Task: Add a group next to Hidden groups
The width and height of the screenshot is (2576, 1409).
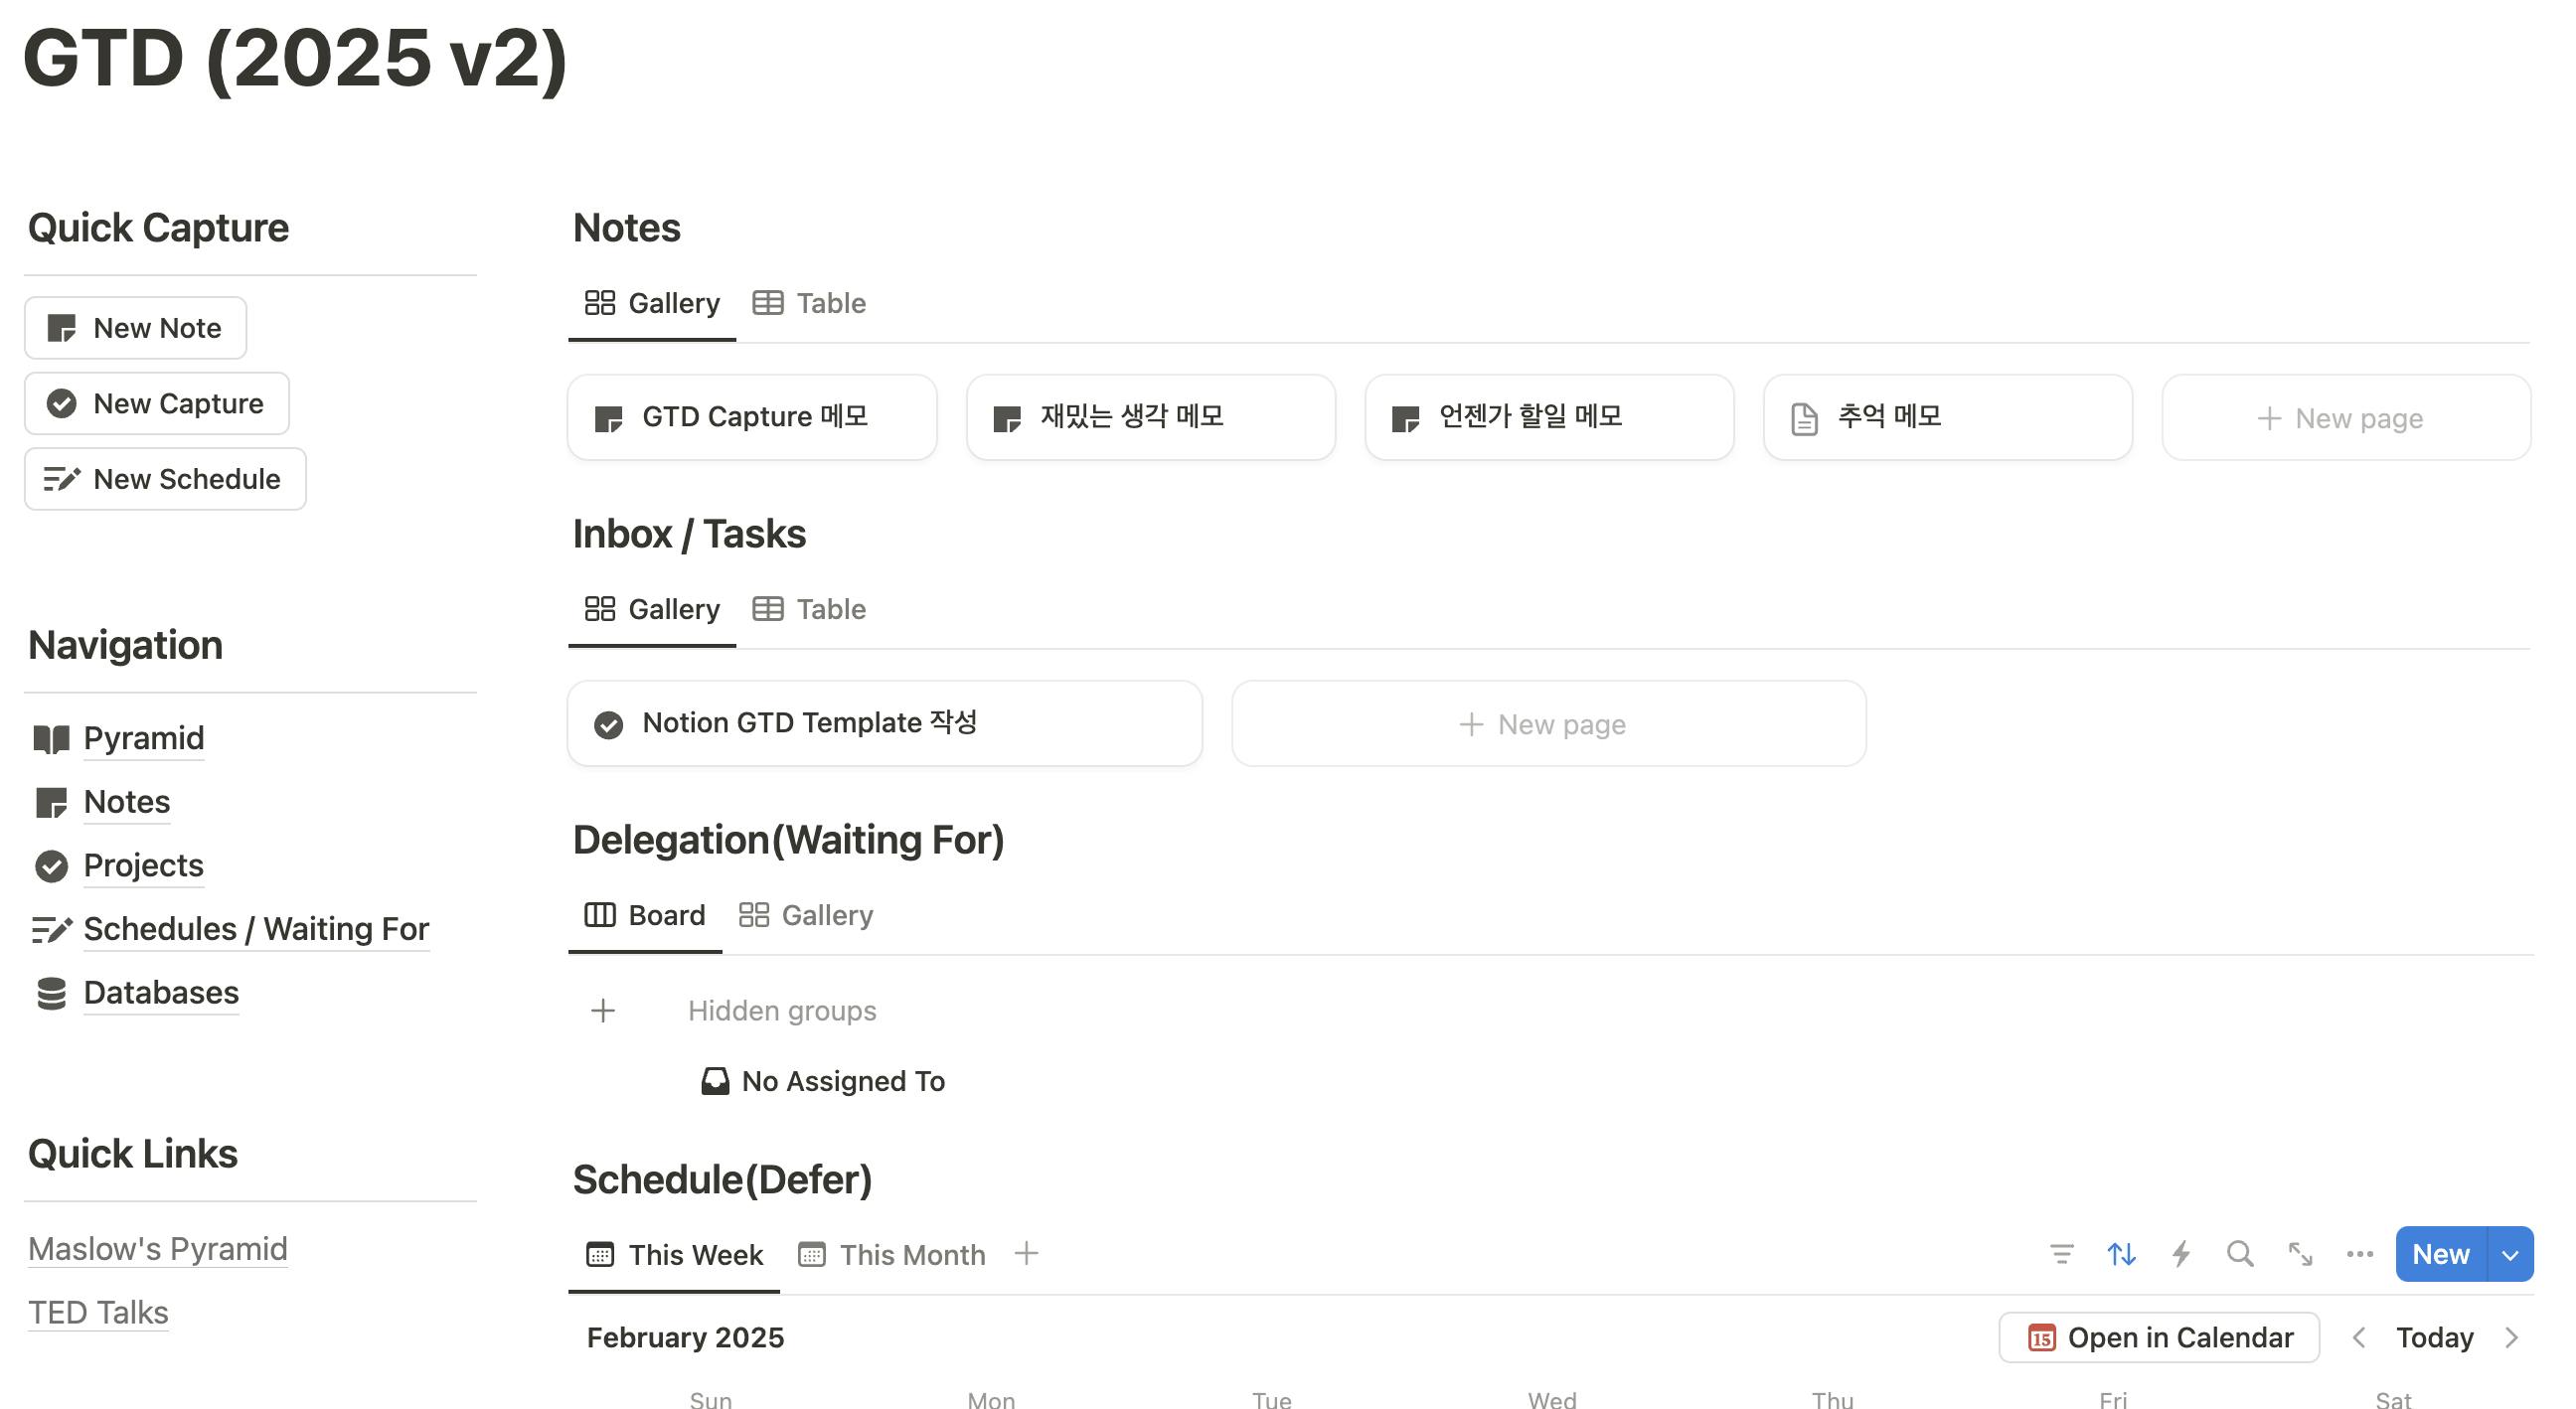Action: click(603, 1011)
